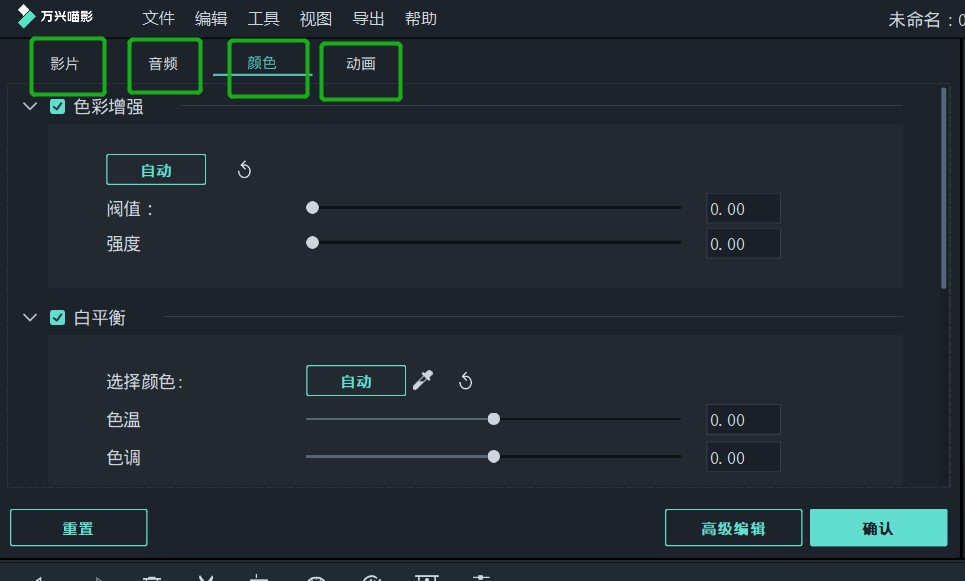This screenshot has height=581, width=965.
Task: Click the 重置 reset button
Action: tap(78, 528)
